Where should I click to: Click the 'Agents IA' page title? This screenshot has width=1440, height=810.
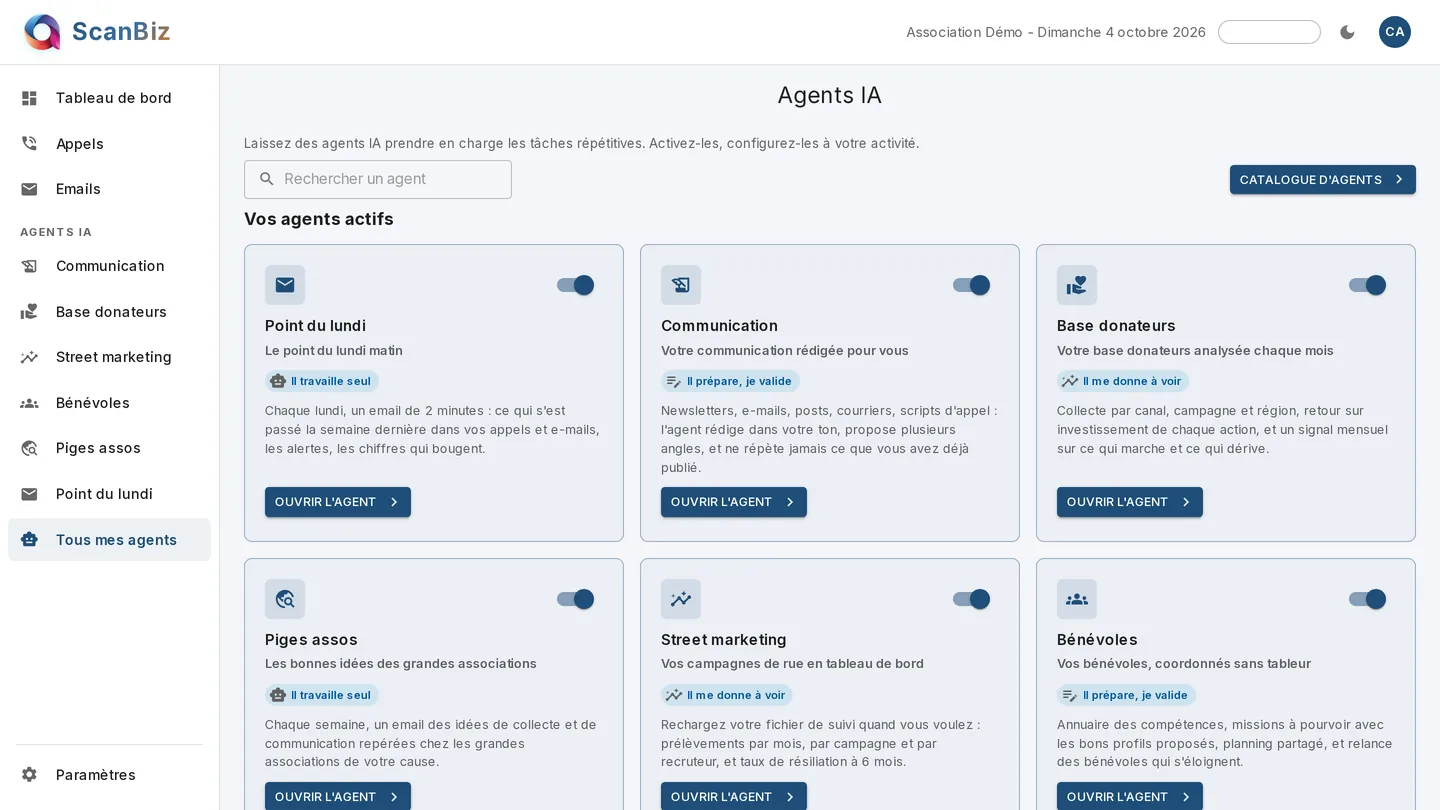[830, 95]
